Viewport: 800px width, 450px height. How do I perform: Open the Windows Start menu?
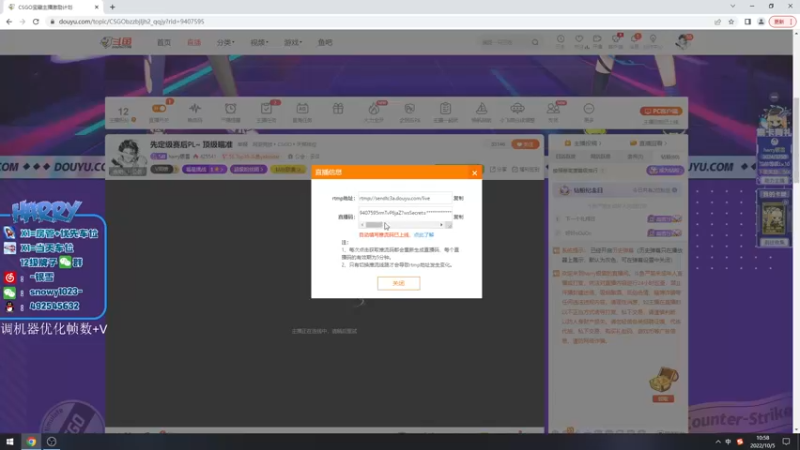[10, 442]
